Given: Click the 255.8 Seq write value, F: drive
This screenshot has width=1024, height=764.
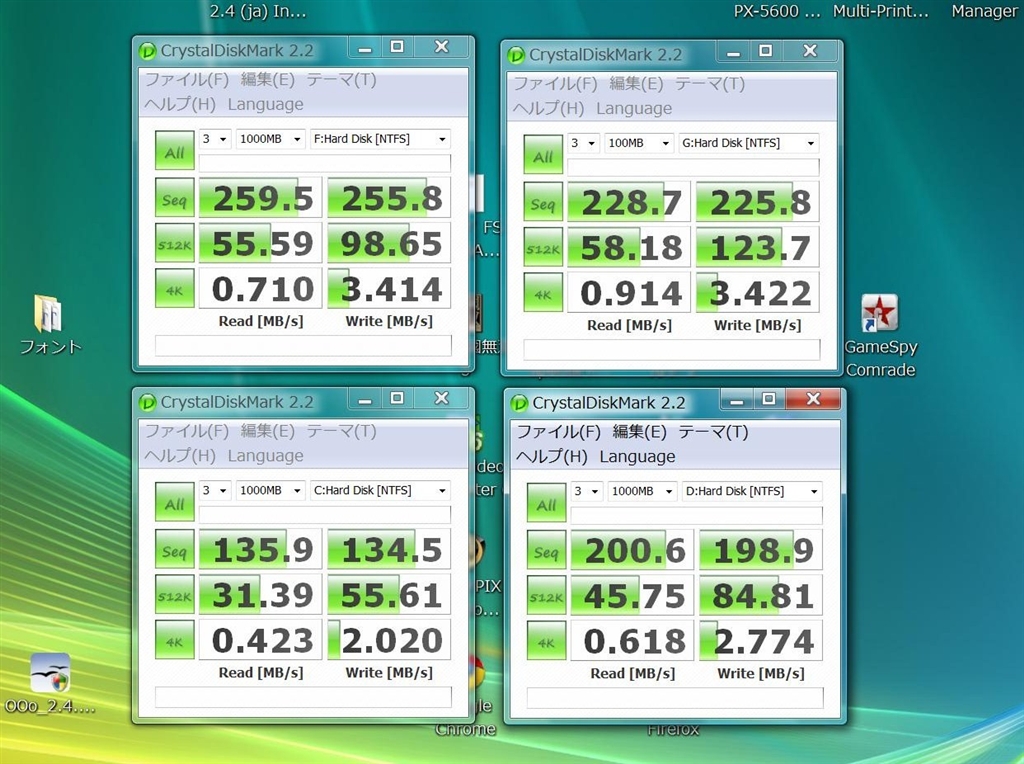Looking at the screenshot, I should click(x=389, y=198).
